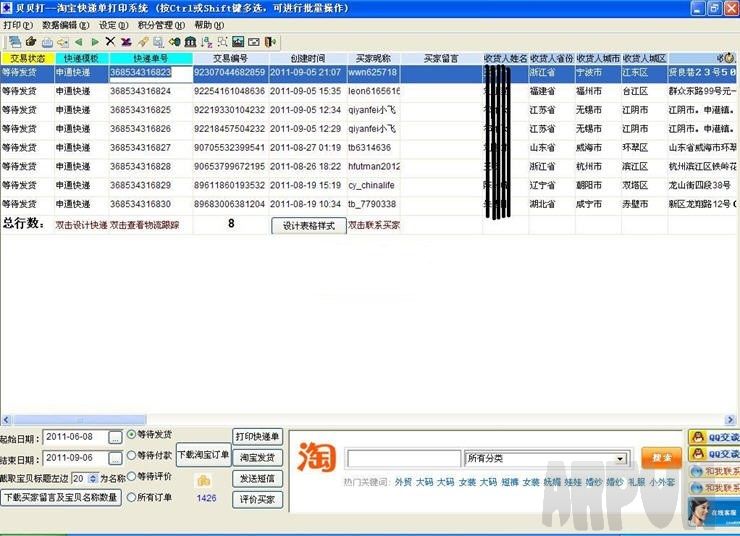This screenshot has width=740, height=536.
Task: Click the floppy disk save icon
Action: 158,42
